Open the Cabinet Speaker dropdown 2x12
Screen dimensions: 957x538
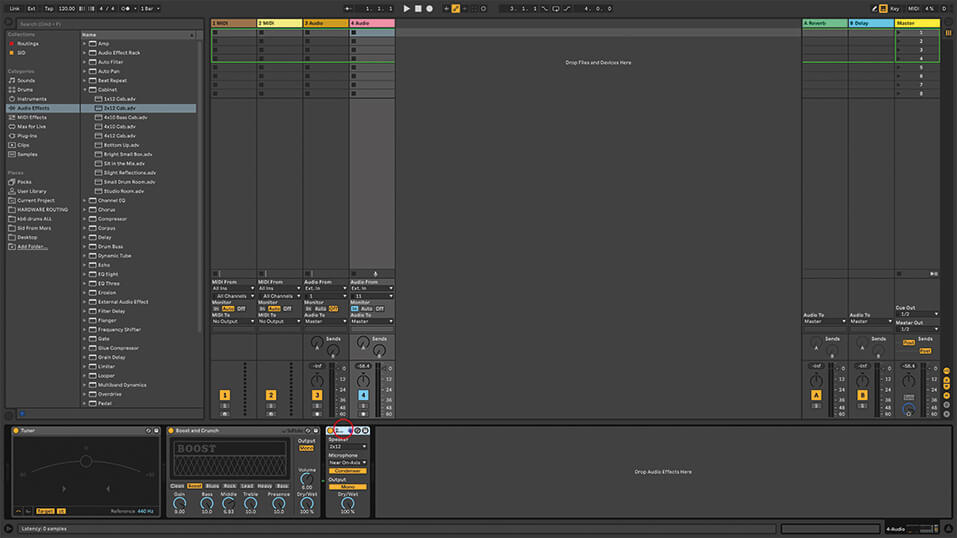click(347, 447)
